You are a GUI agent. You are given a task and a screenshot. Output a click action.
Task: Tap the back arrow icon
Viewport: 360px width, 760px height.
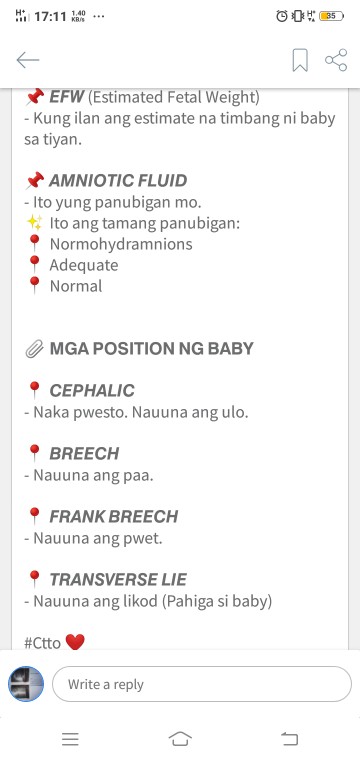tap(28, 60)
